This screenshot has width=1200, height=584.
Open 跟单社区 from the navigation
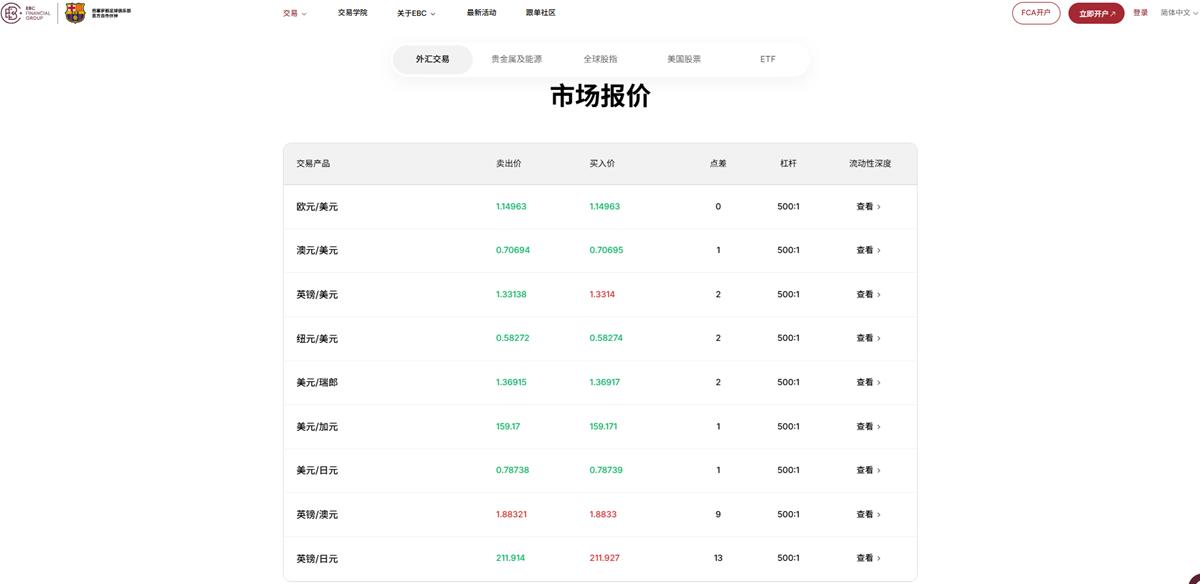[540, 12]
